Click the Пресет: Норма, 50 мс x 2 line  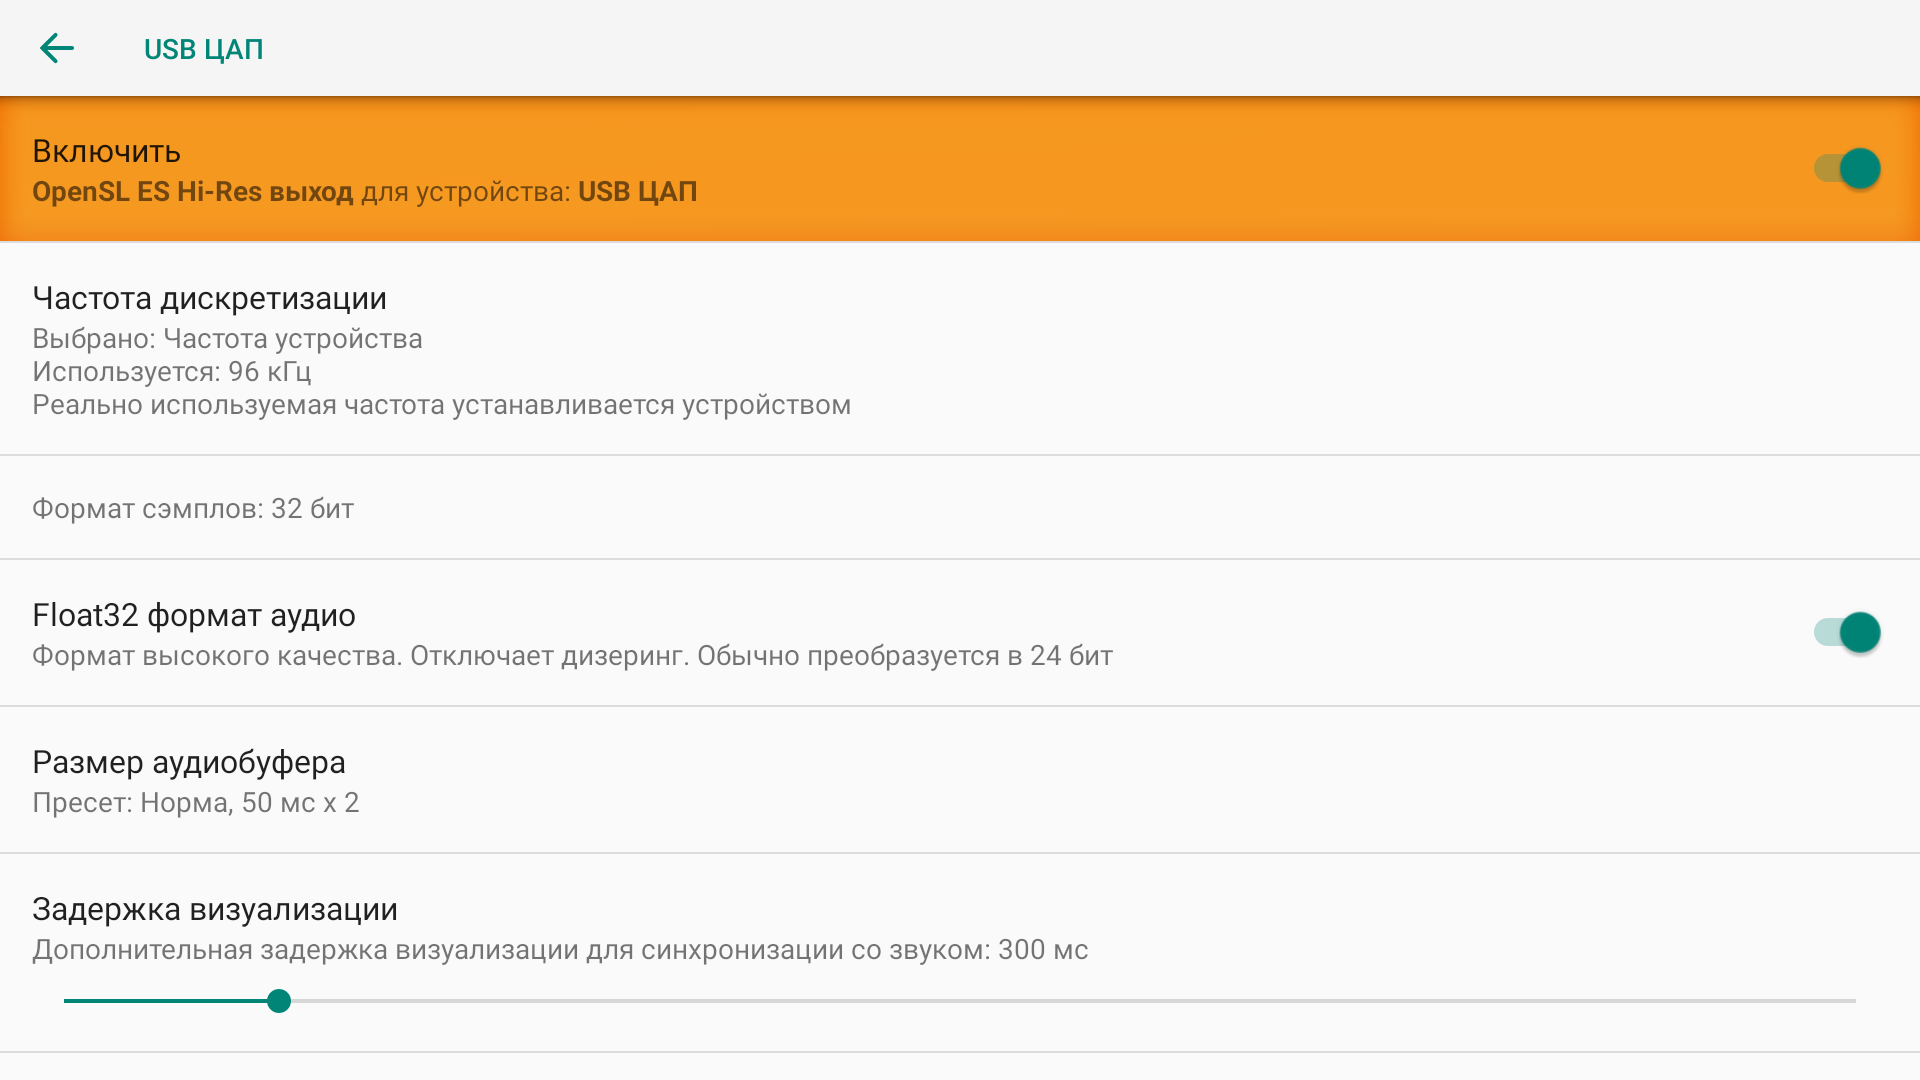(195, 803)
